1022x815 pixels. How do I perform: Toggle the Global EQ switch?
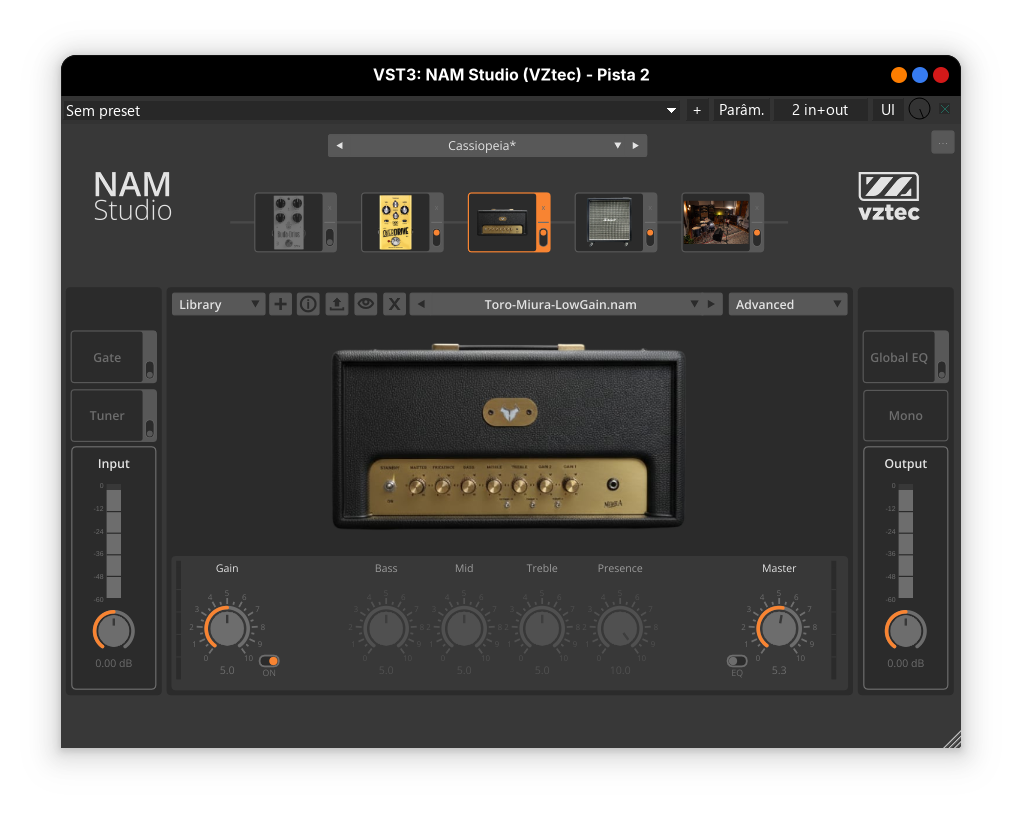941,370
